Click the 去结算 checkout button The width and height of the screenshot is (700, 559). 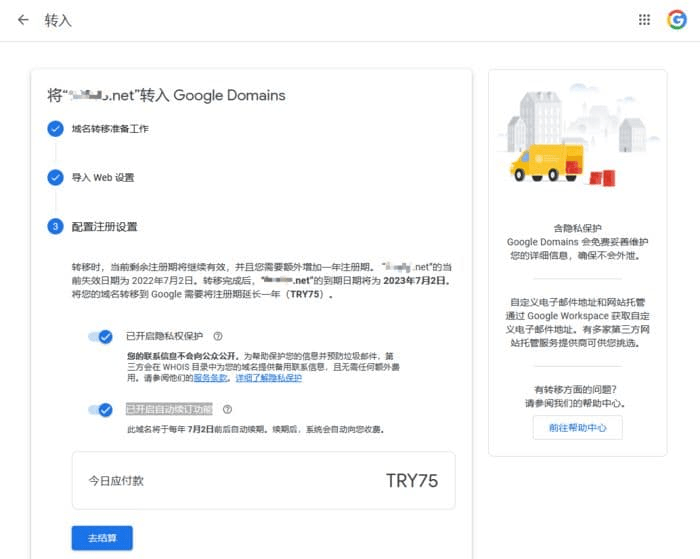[102, 538]
